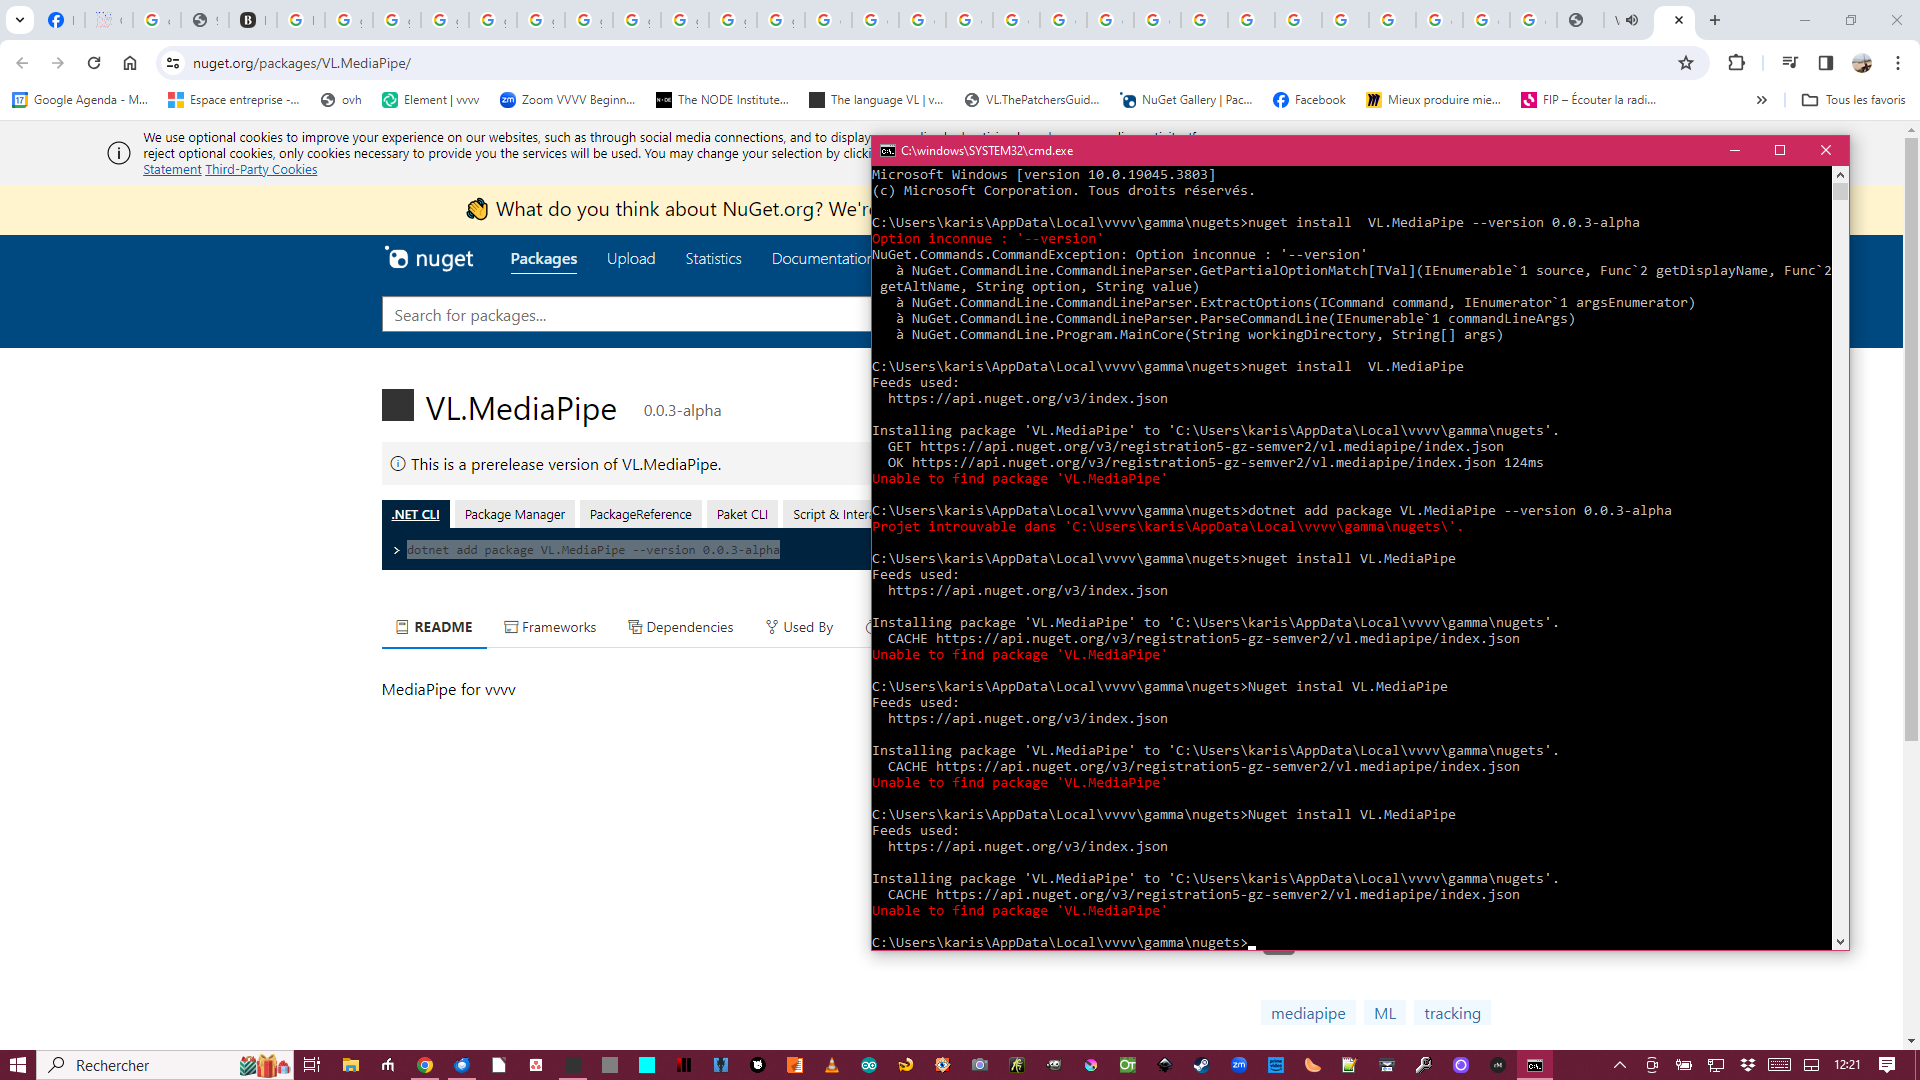This screenshot has width=1920, height=1080.
Task: Click the nuget logo
Action: [x=430, y=259]
